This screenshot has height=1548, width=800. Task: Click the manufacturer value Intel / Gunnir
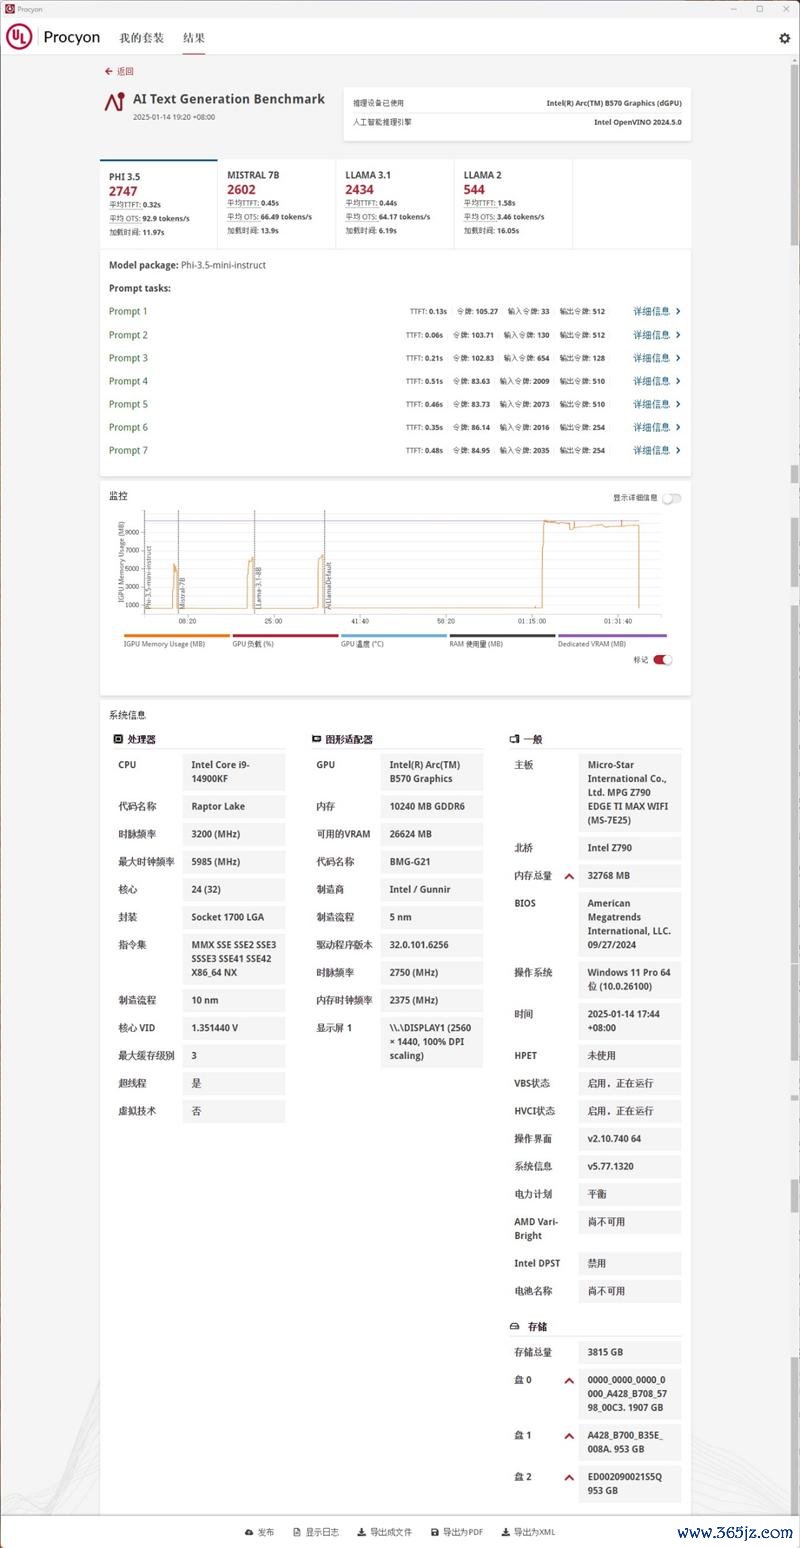(x=432, y=889)
